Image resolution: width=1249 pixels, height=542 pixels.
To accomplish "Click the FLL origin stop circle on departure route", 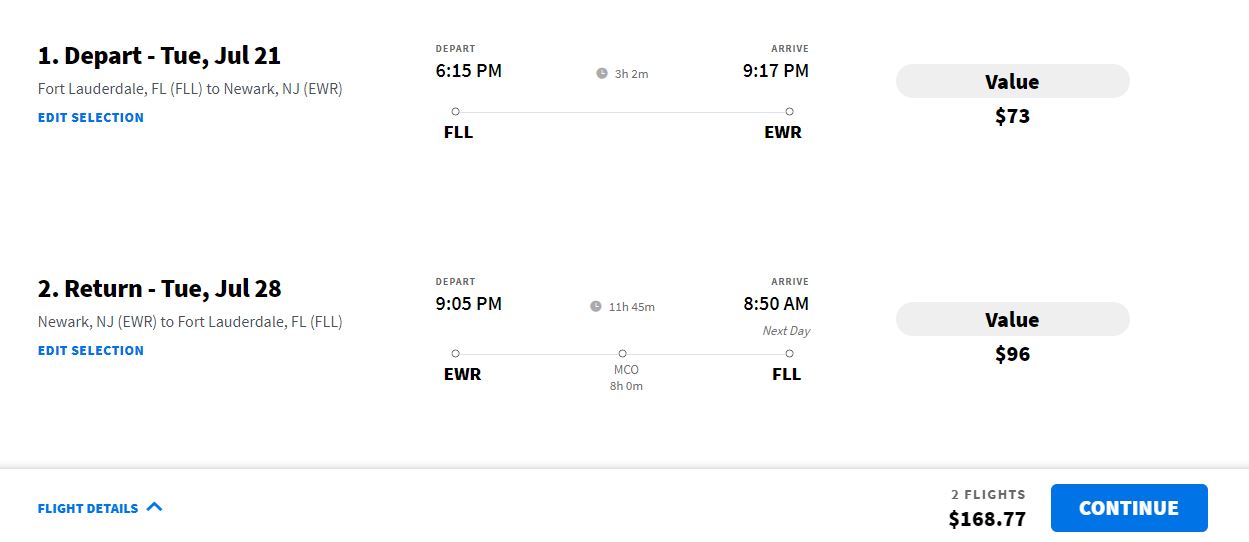I will coord(455,112).
